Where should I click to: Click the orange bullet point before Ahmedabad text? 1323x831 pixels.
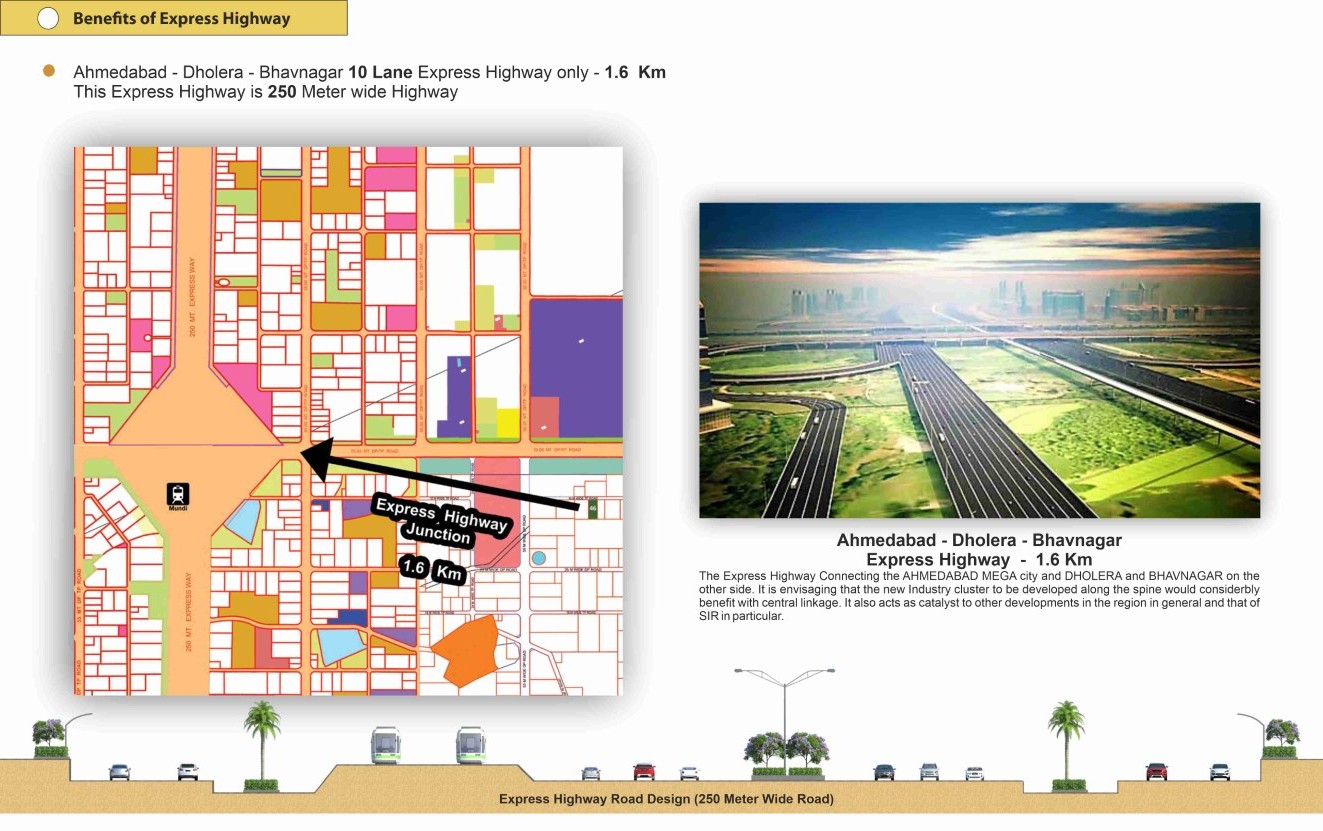[x=49, y=72]
